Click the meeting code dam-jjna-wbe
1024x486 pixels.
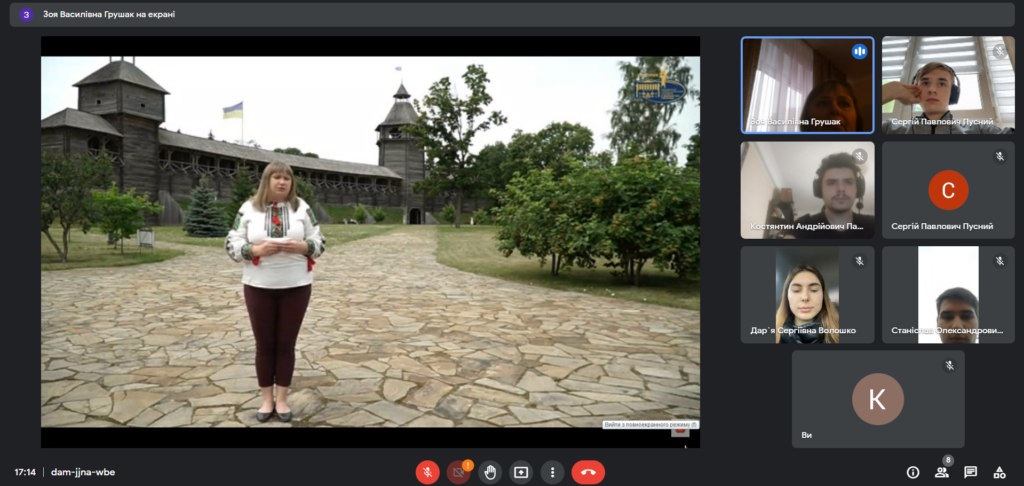tap(83, 472)
